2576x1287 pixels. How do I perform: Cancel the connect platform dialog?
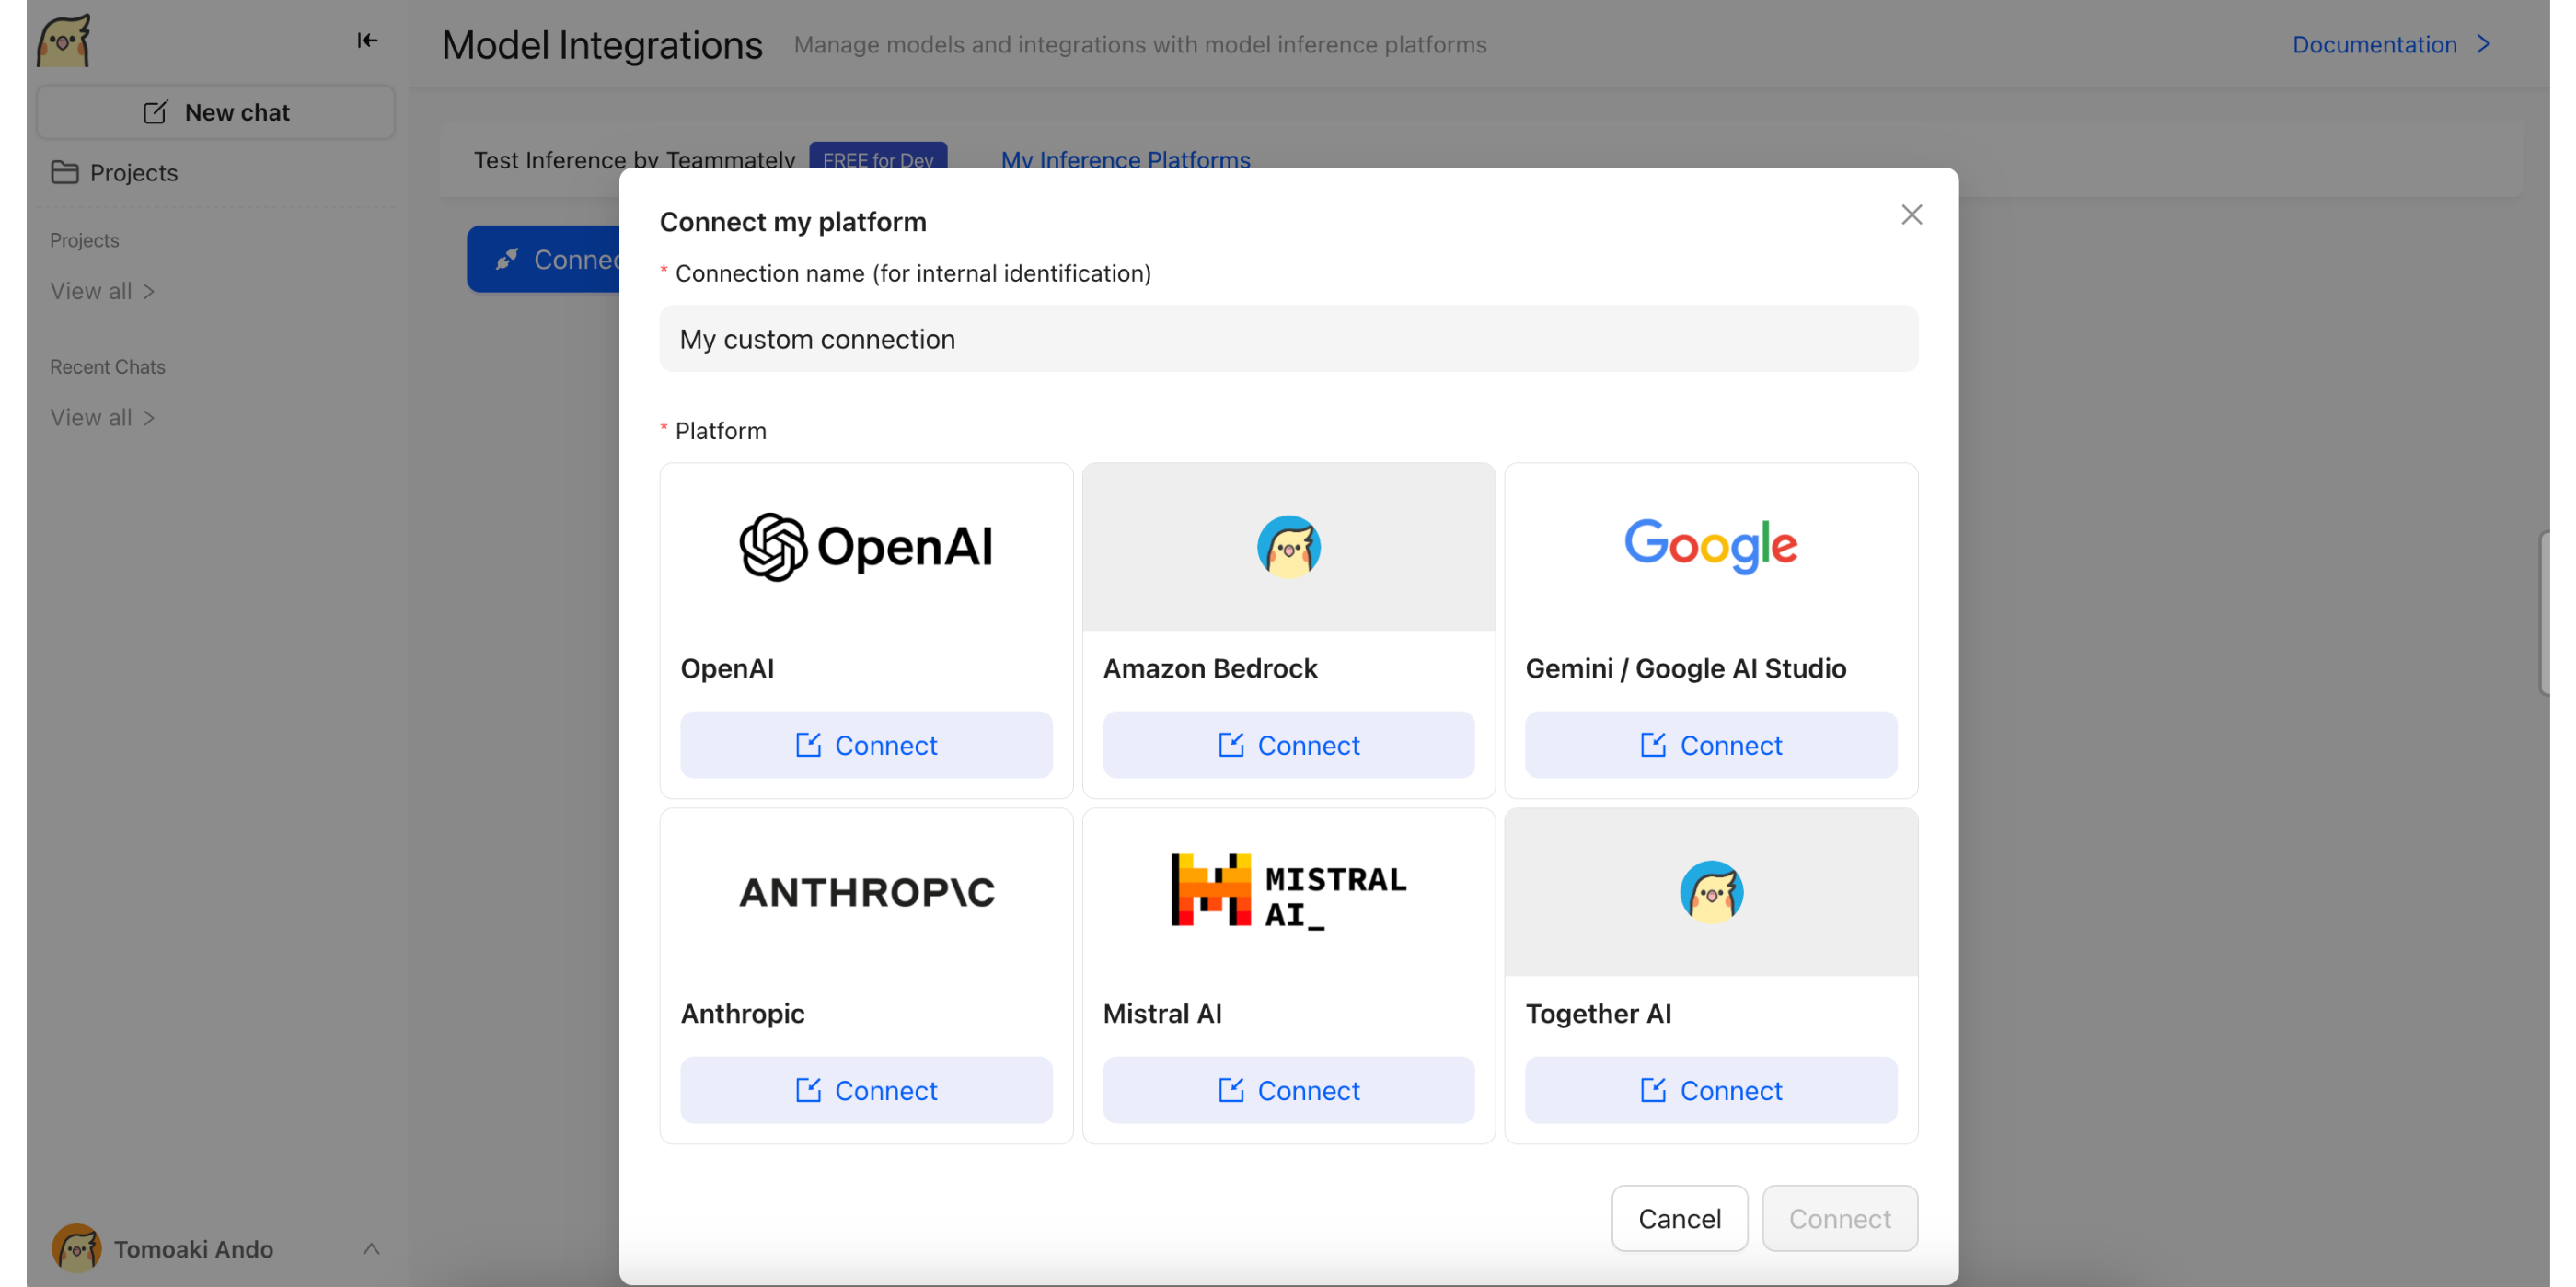click(x=1679, y=1218)
